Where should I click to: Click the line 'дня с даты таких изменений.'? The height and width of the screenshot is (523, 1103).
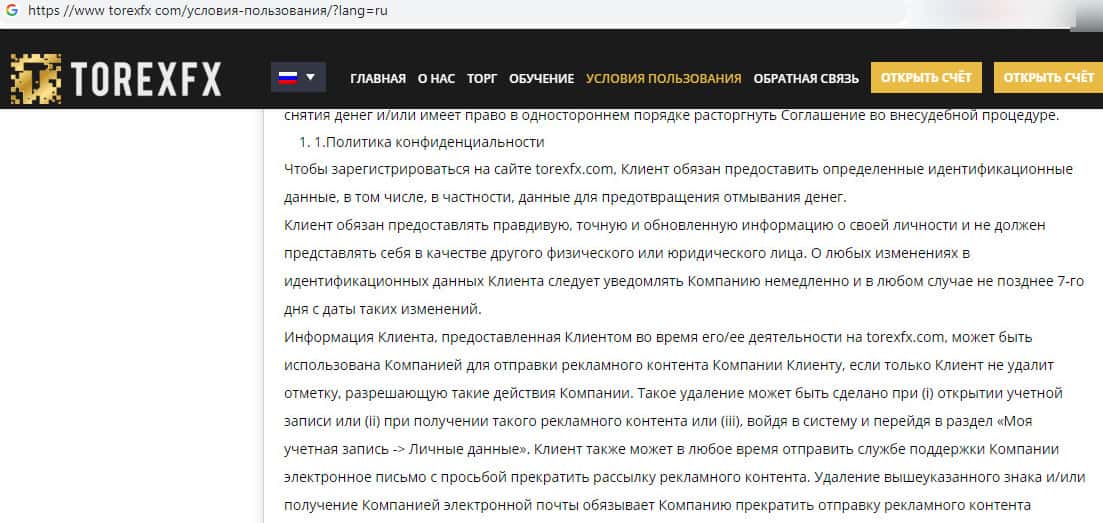(383, 308)
